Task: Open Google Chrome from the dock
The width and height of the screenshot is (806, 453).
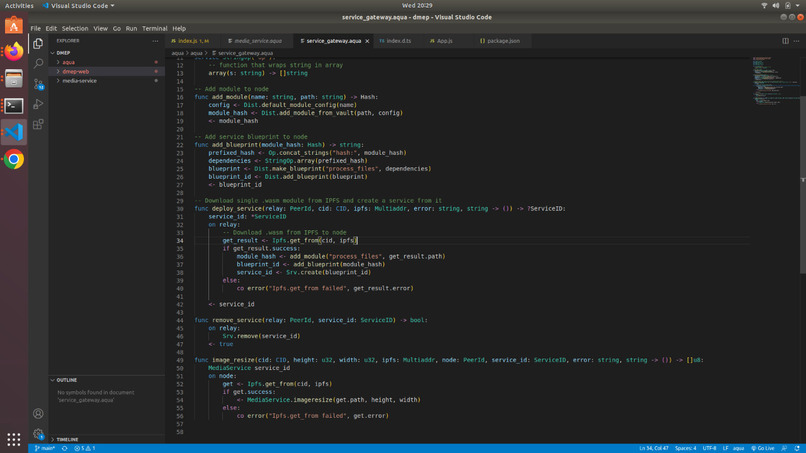Action: [14, 159]
